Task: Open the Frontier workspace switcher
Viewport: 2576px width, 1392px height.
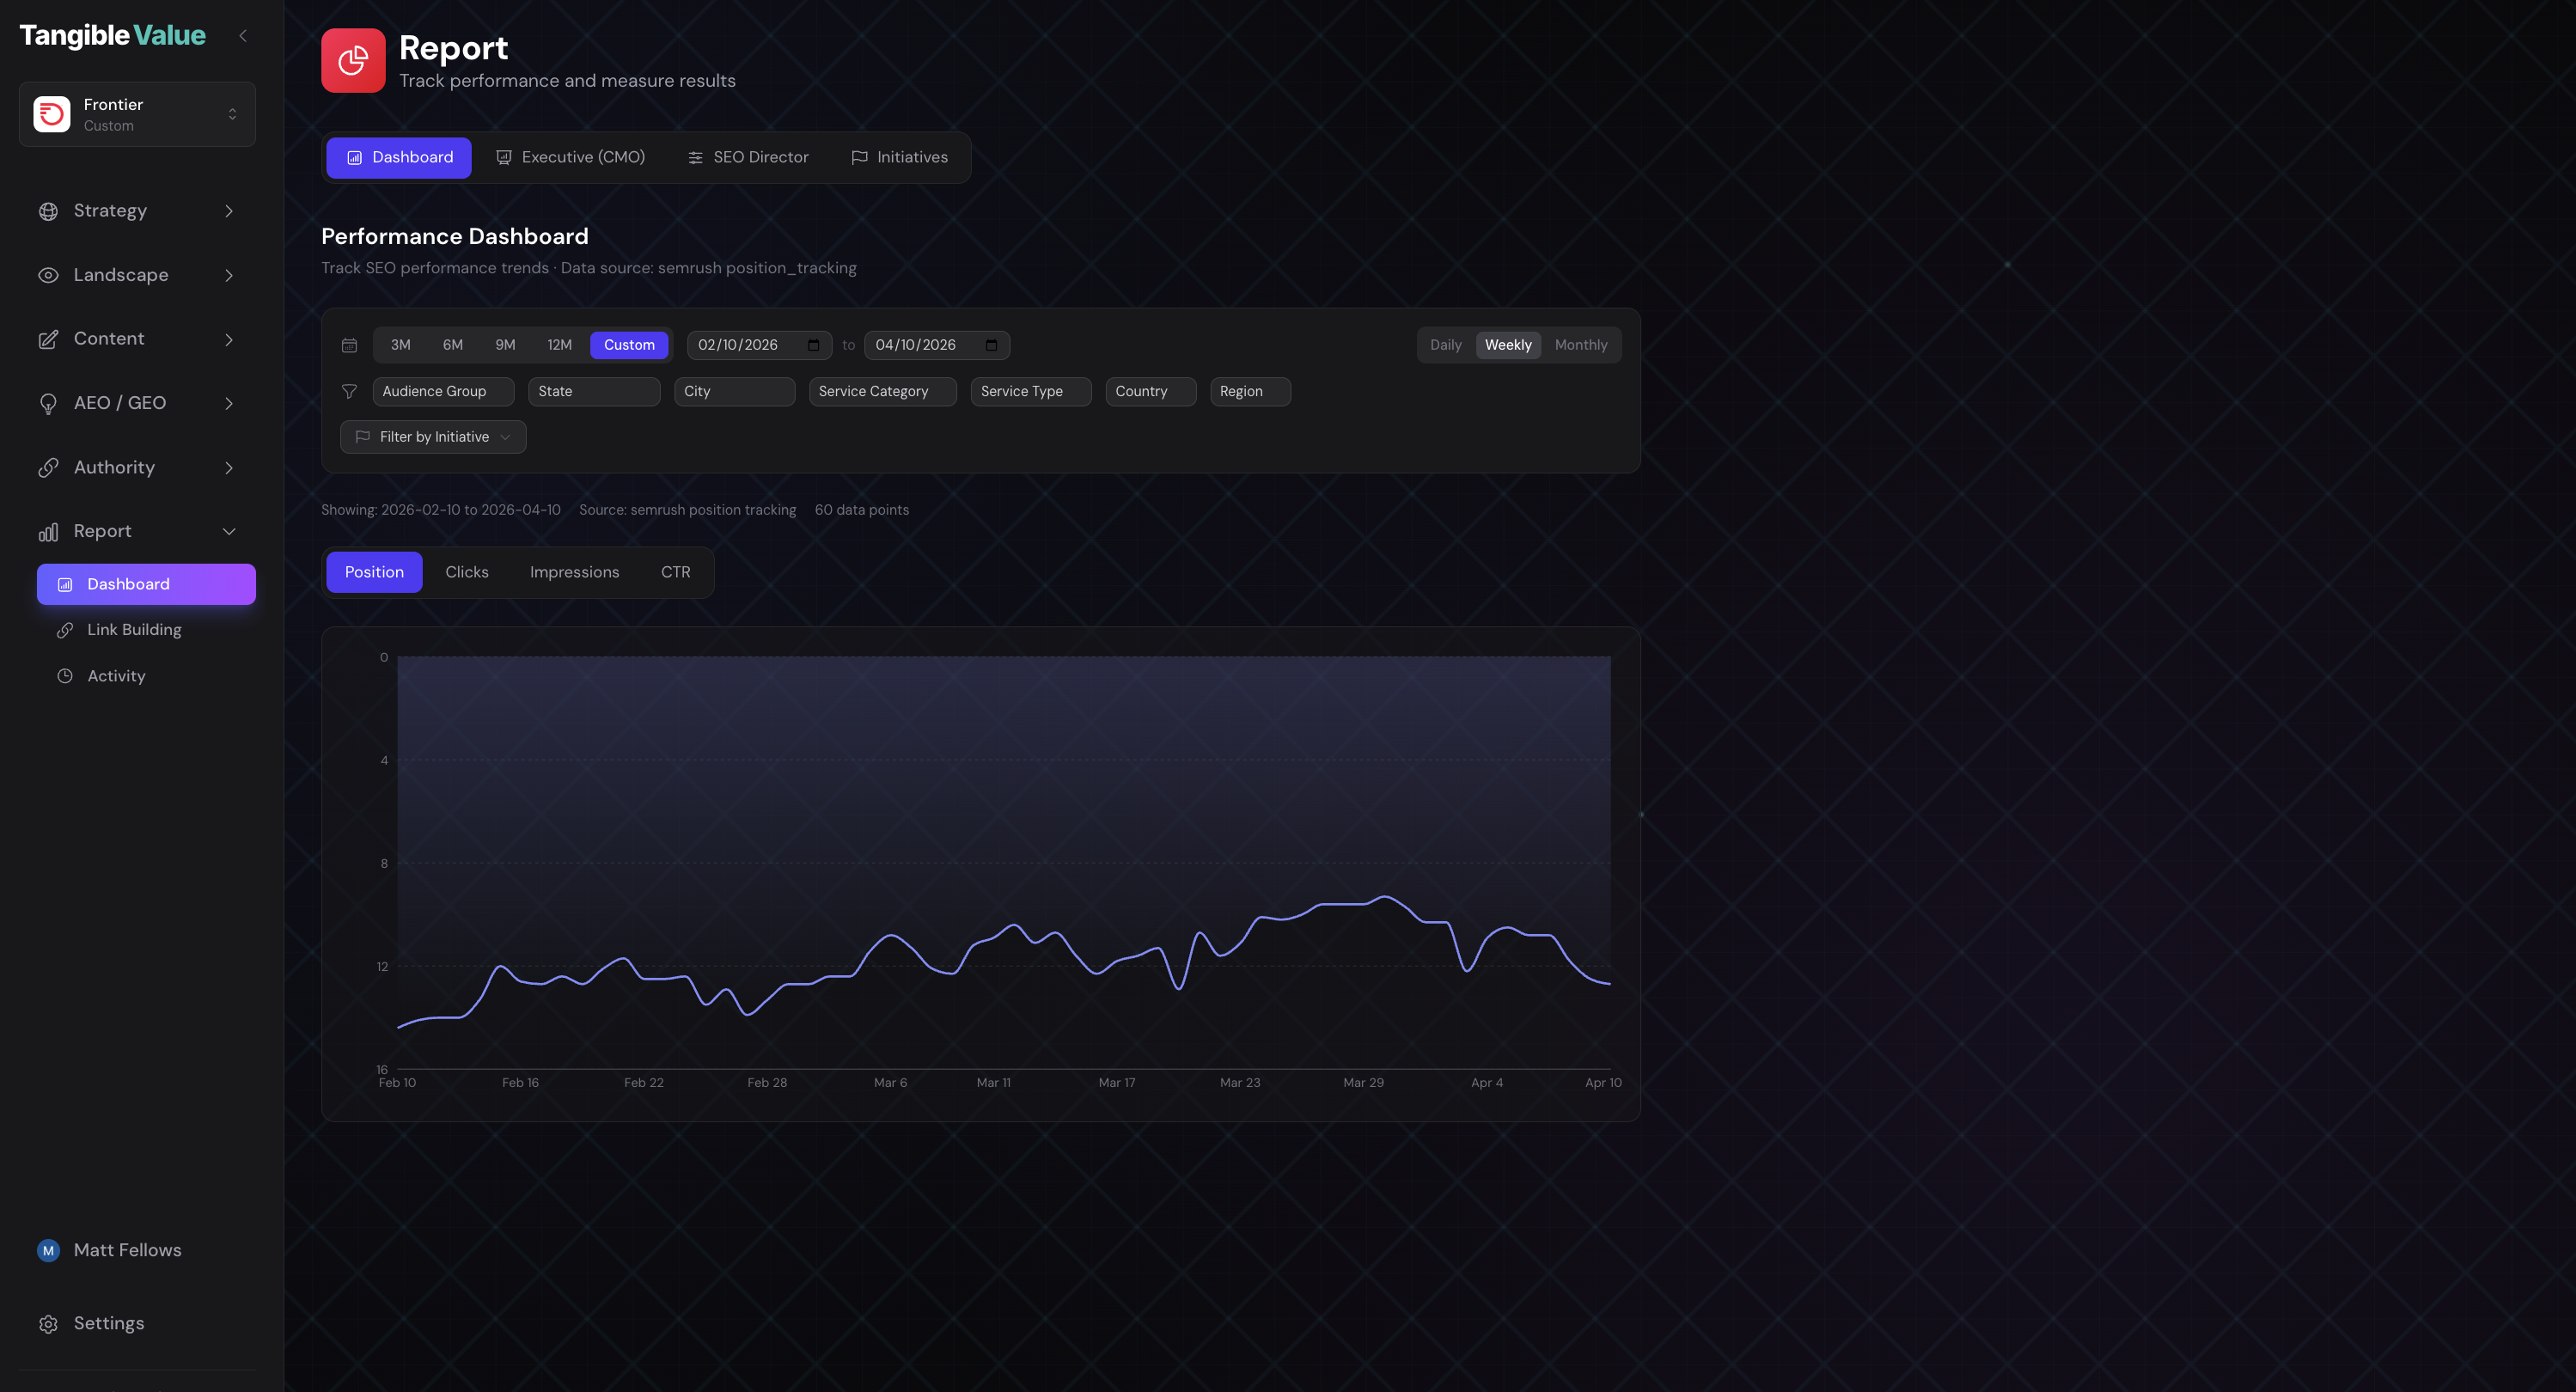Action: [137, 113]
